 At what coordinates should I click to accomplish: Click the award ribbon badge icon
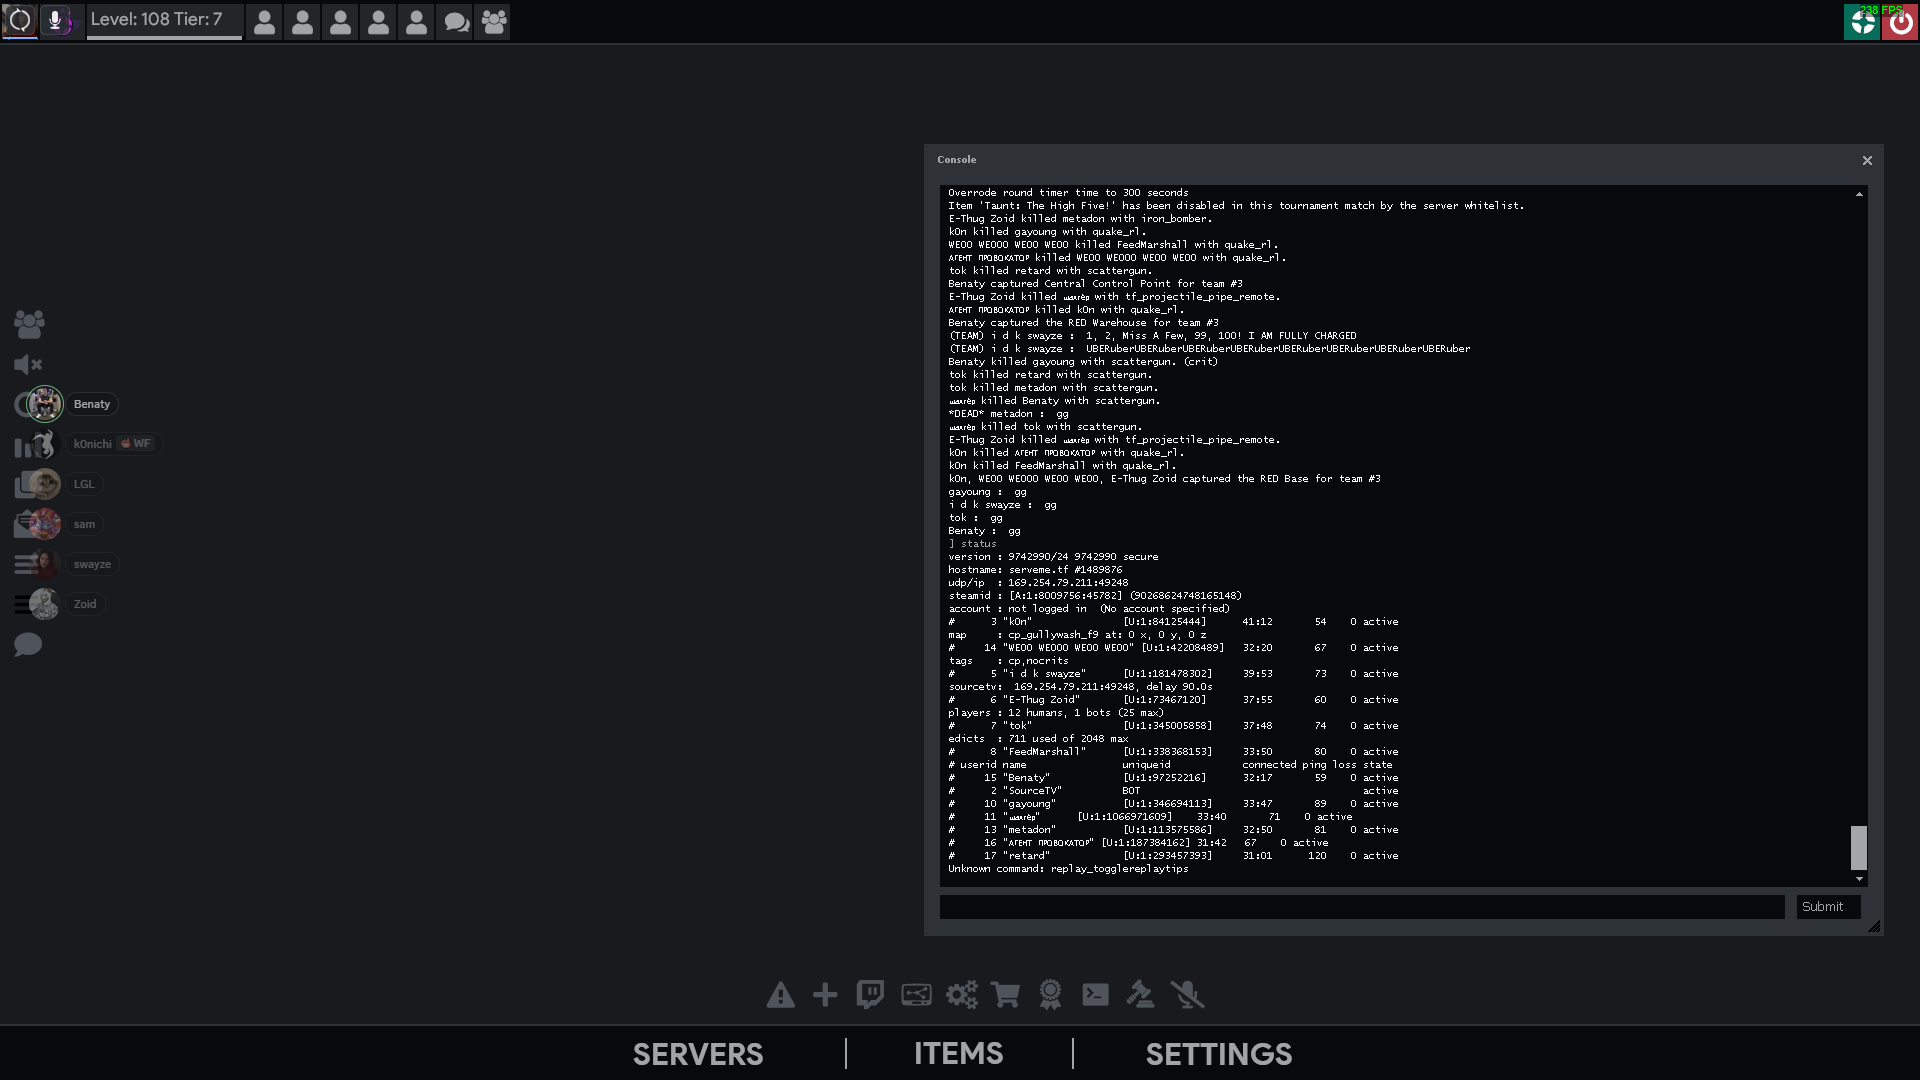coord(1050,995)
